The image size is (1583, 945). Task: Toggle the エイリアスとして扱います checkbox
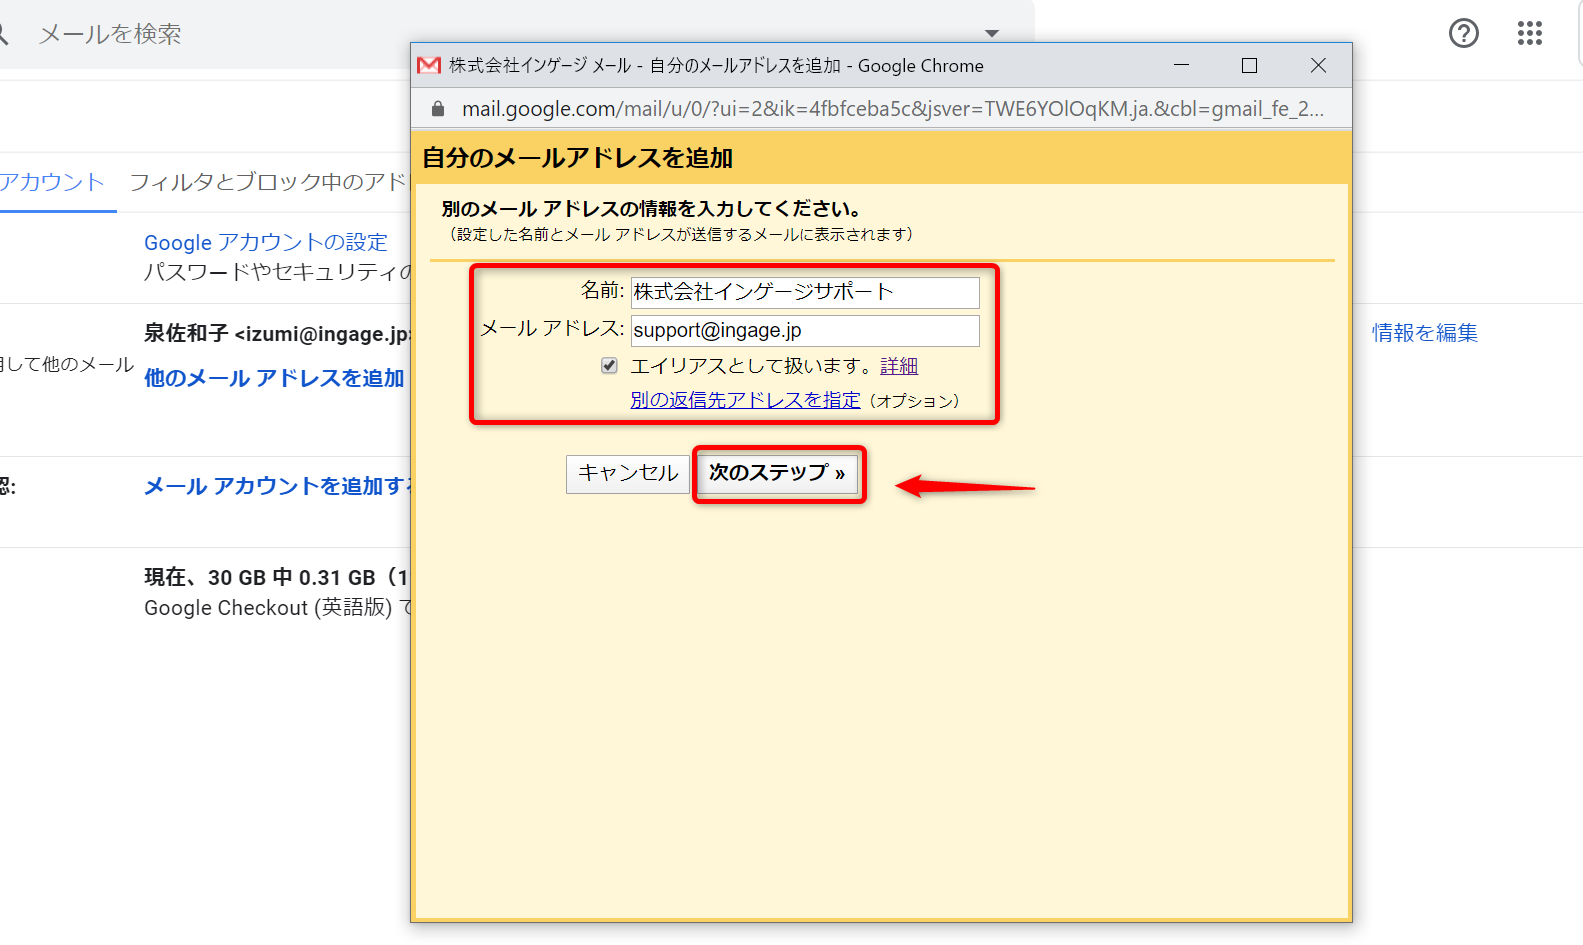[x=609, y=366]
